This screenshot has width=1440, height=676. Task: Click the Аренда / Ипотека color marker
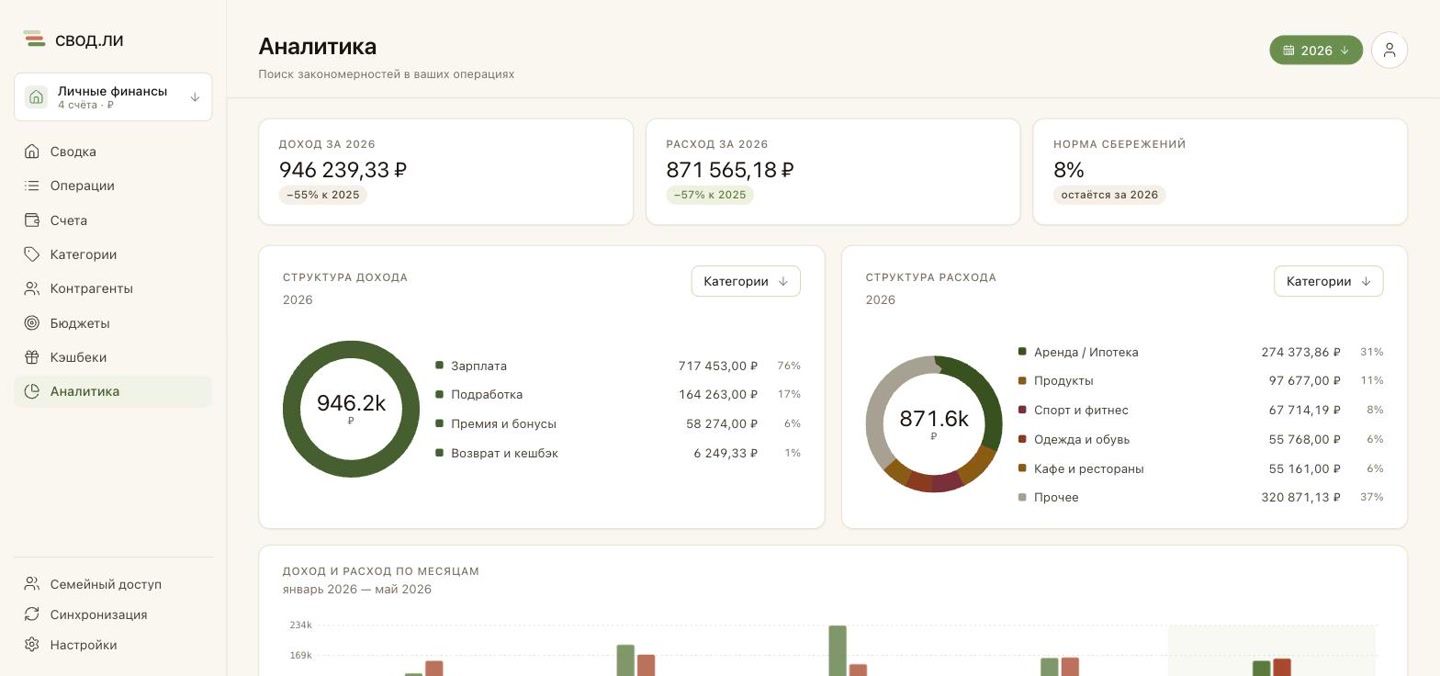point(1022,352)
